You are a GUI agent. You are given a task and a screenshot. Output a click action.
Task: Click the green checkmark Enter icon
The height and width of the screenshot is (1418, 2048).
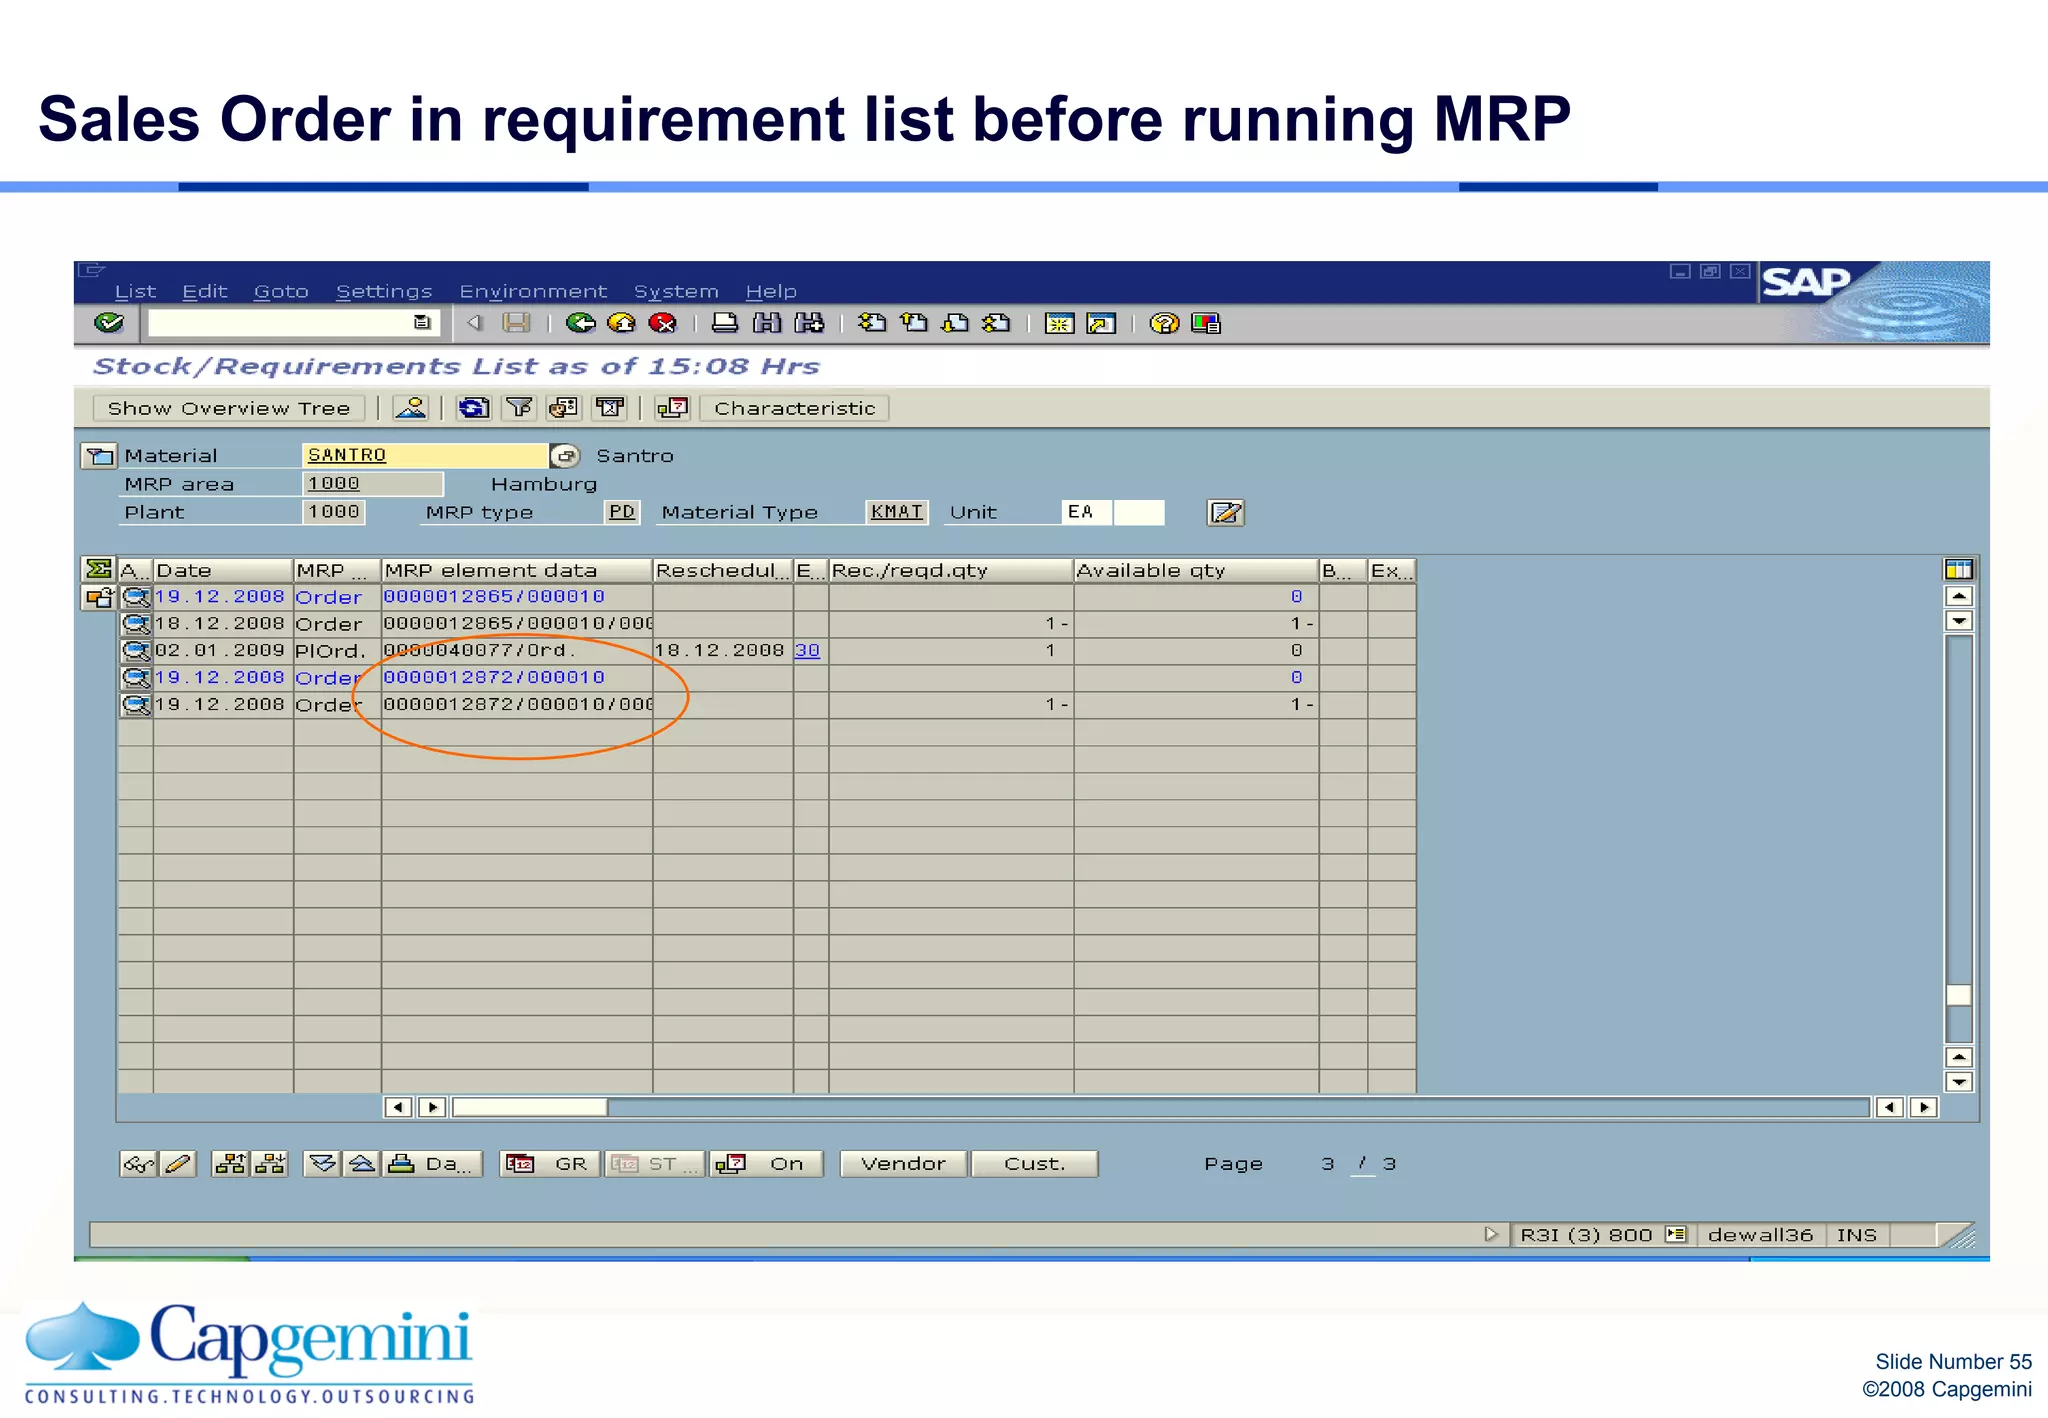tap(108, 323)
